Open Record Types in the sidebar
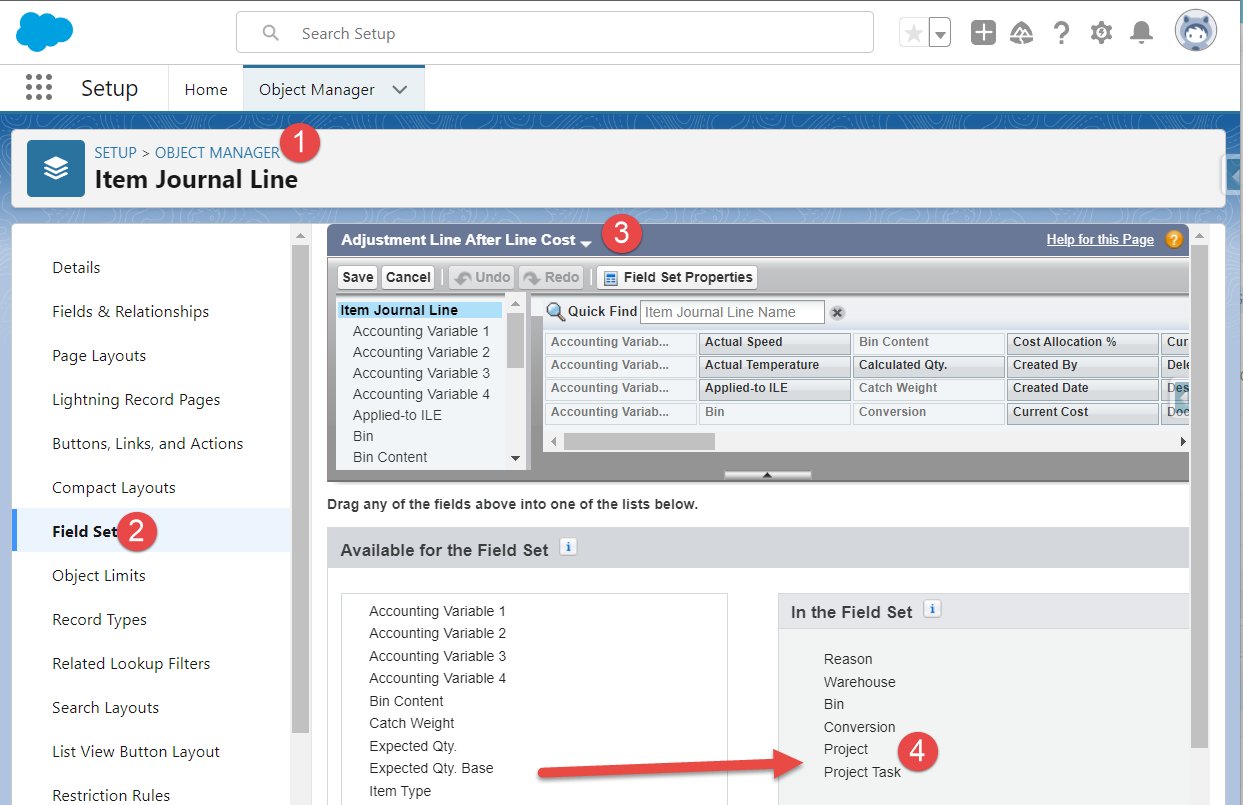 (x=99, y=619)
